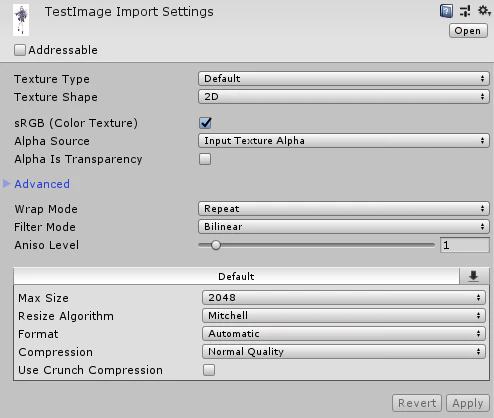Open the Wrap Mode dropdown
The height and width of the screenshot is (418, 494).
tap(344, 209)
